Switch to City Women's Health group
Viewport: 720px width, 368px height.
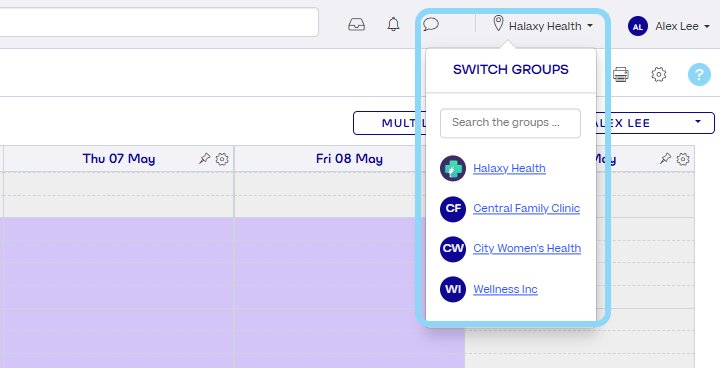[x=527, y=249]
